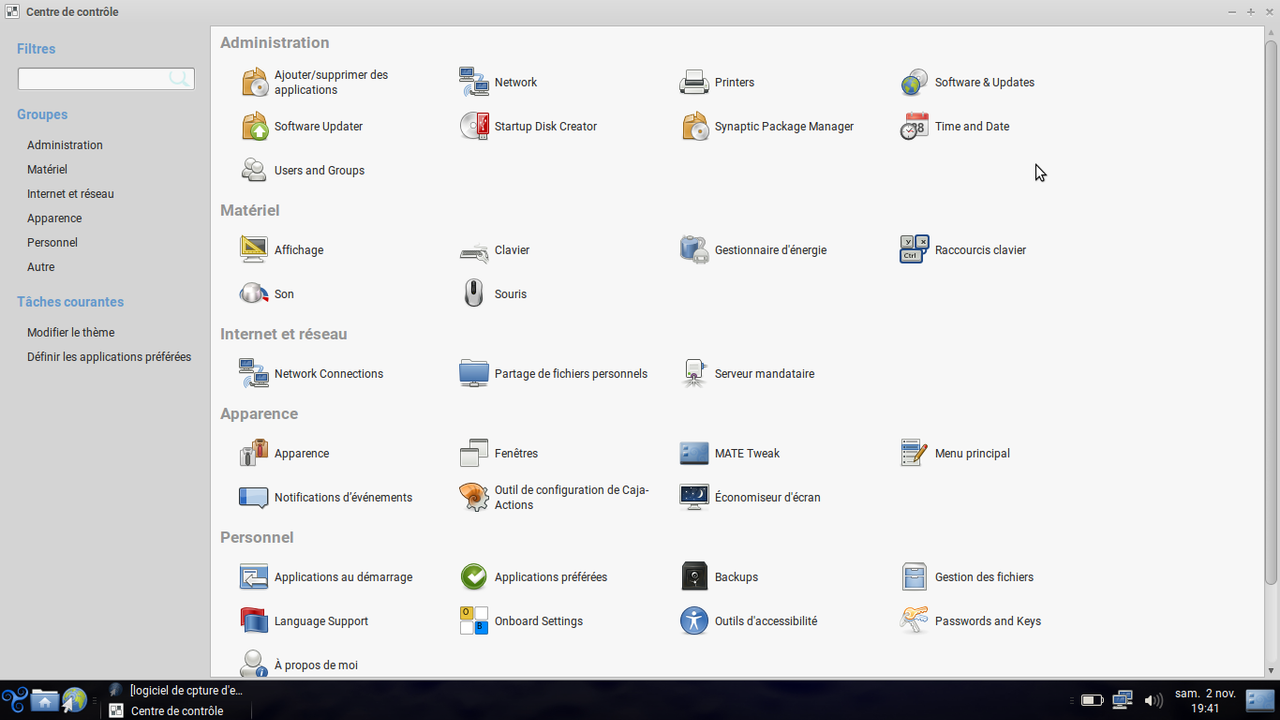Open Passwords and Keys

(971, 621)
